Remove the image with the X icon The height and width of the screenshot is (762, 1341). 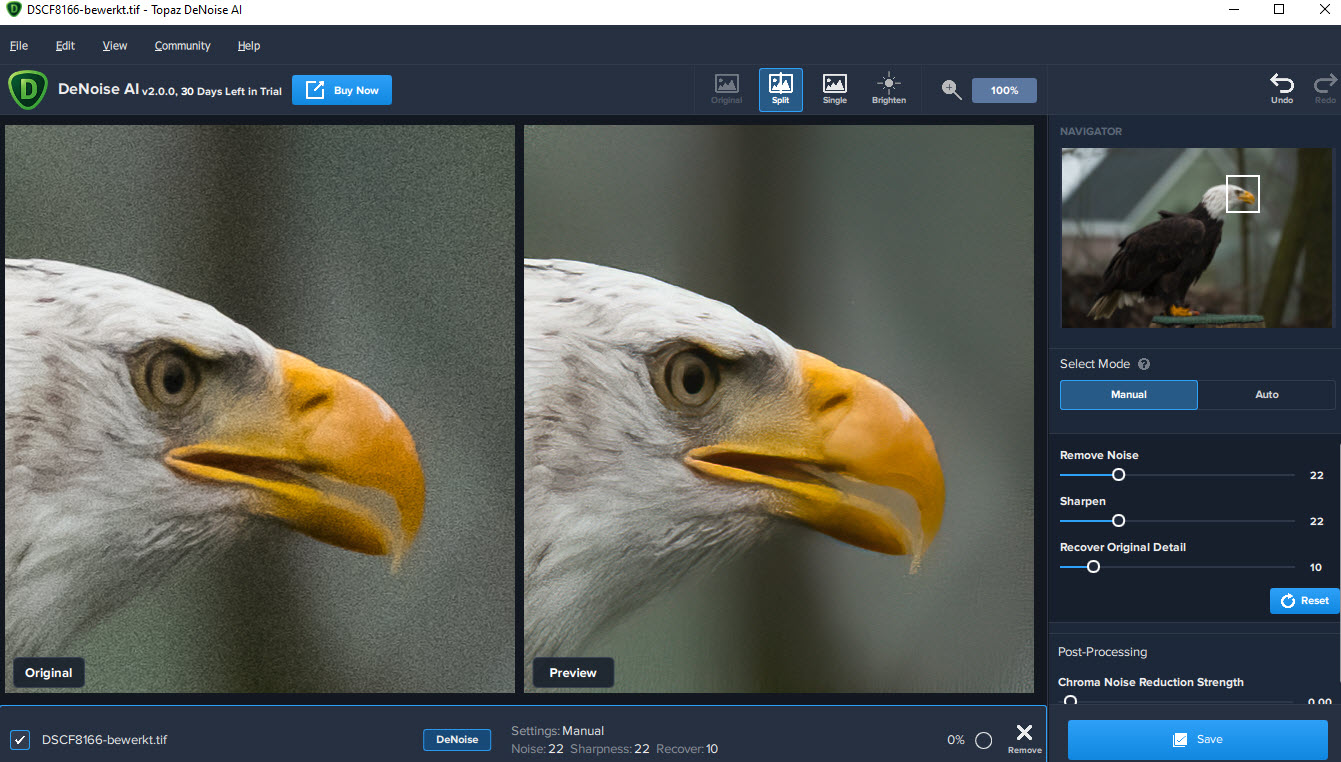[x=1024, y=736]
